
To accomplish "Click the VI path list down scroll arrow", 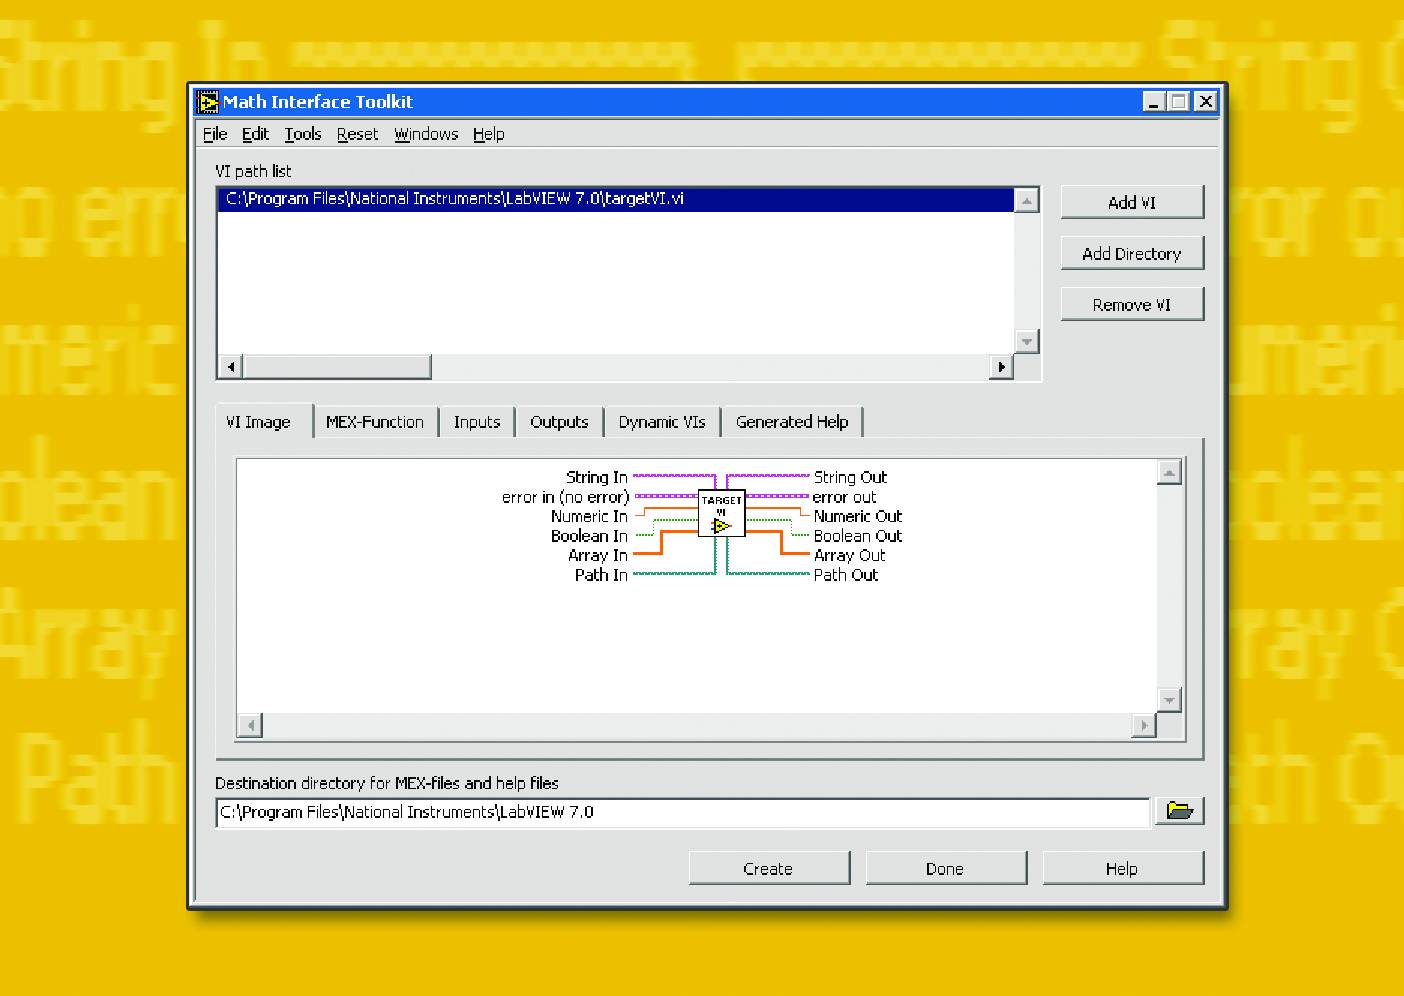I will click(1027, 341).
